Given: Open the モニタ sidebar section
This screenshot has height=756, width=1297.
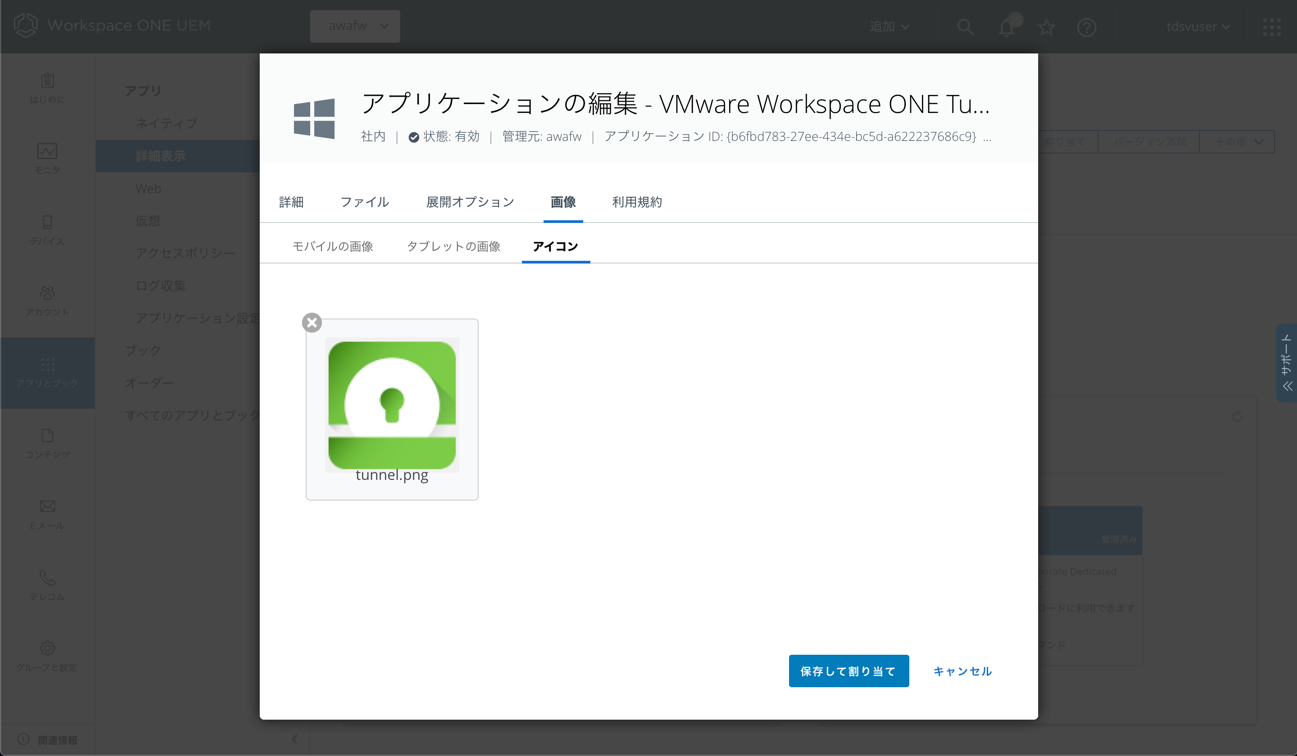Looking at the screenshot, I should click(x=47, y=159).
